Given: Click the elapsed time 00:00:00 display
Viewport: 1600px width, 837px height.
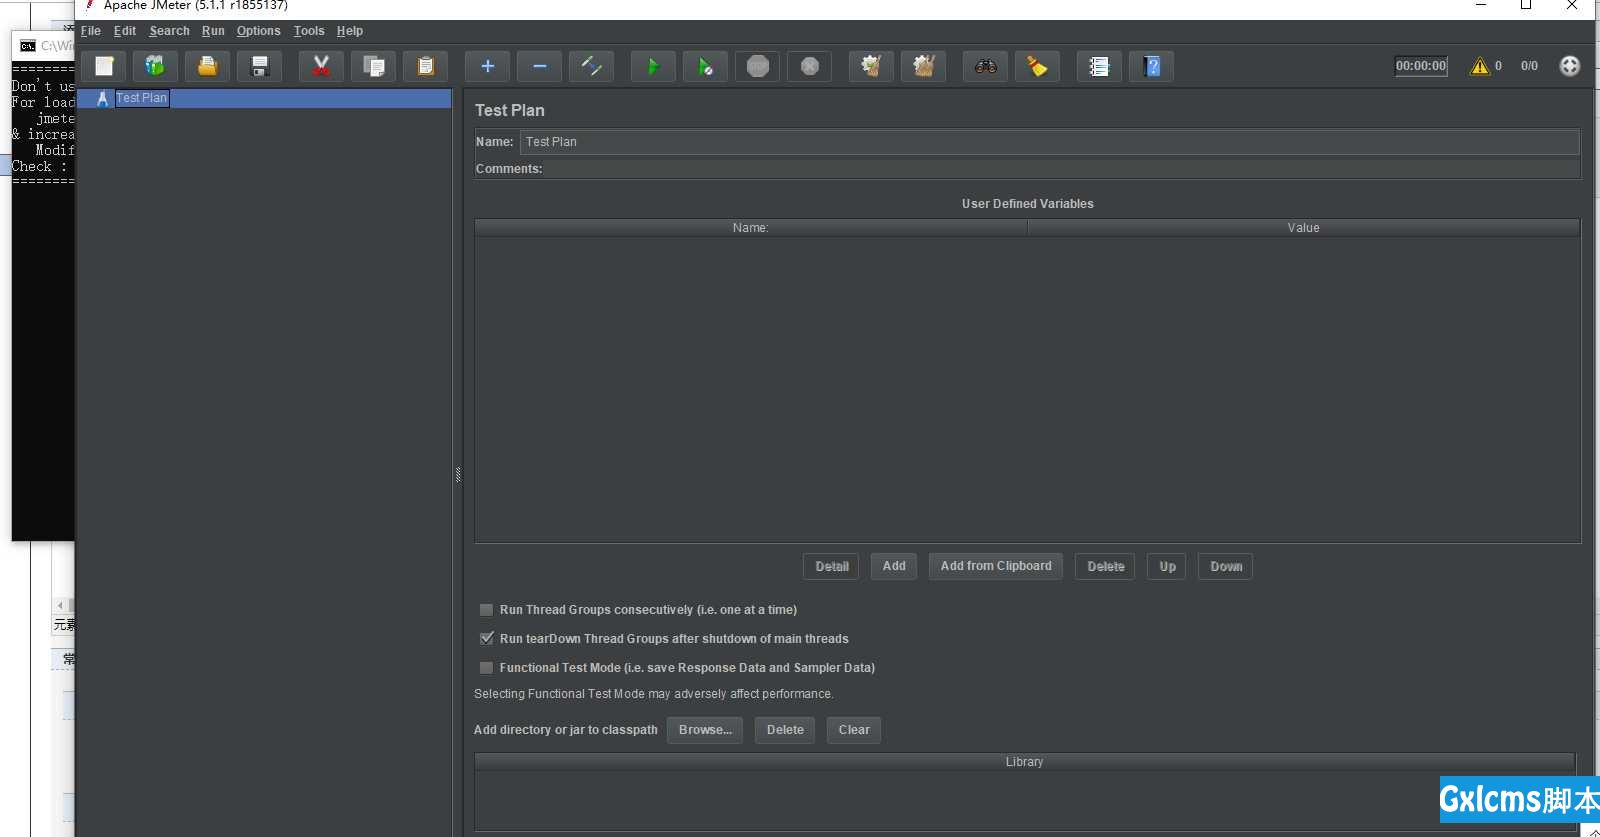Looking at the screenshot, I should pos(1421,66).
